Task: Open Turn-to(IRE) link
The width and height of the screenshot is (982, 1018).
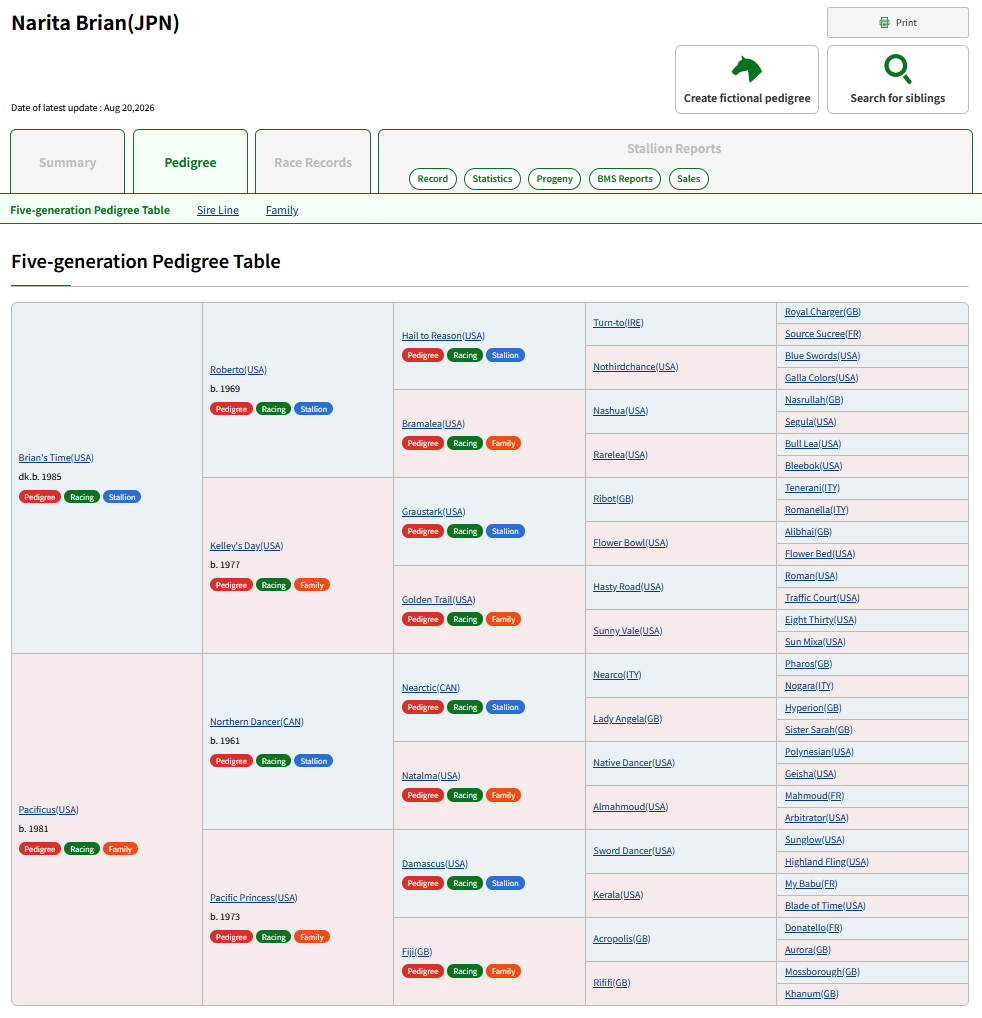Action: pyautogui.click(x=618, y=323)
